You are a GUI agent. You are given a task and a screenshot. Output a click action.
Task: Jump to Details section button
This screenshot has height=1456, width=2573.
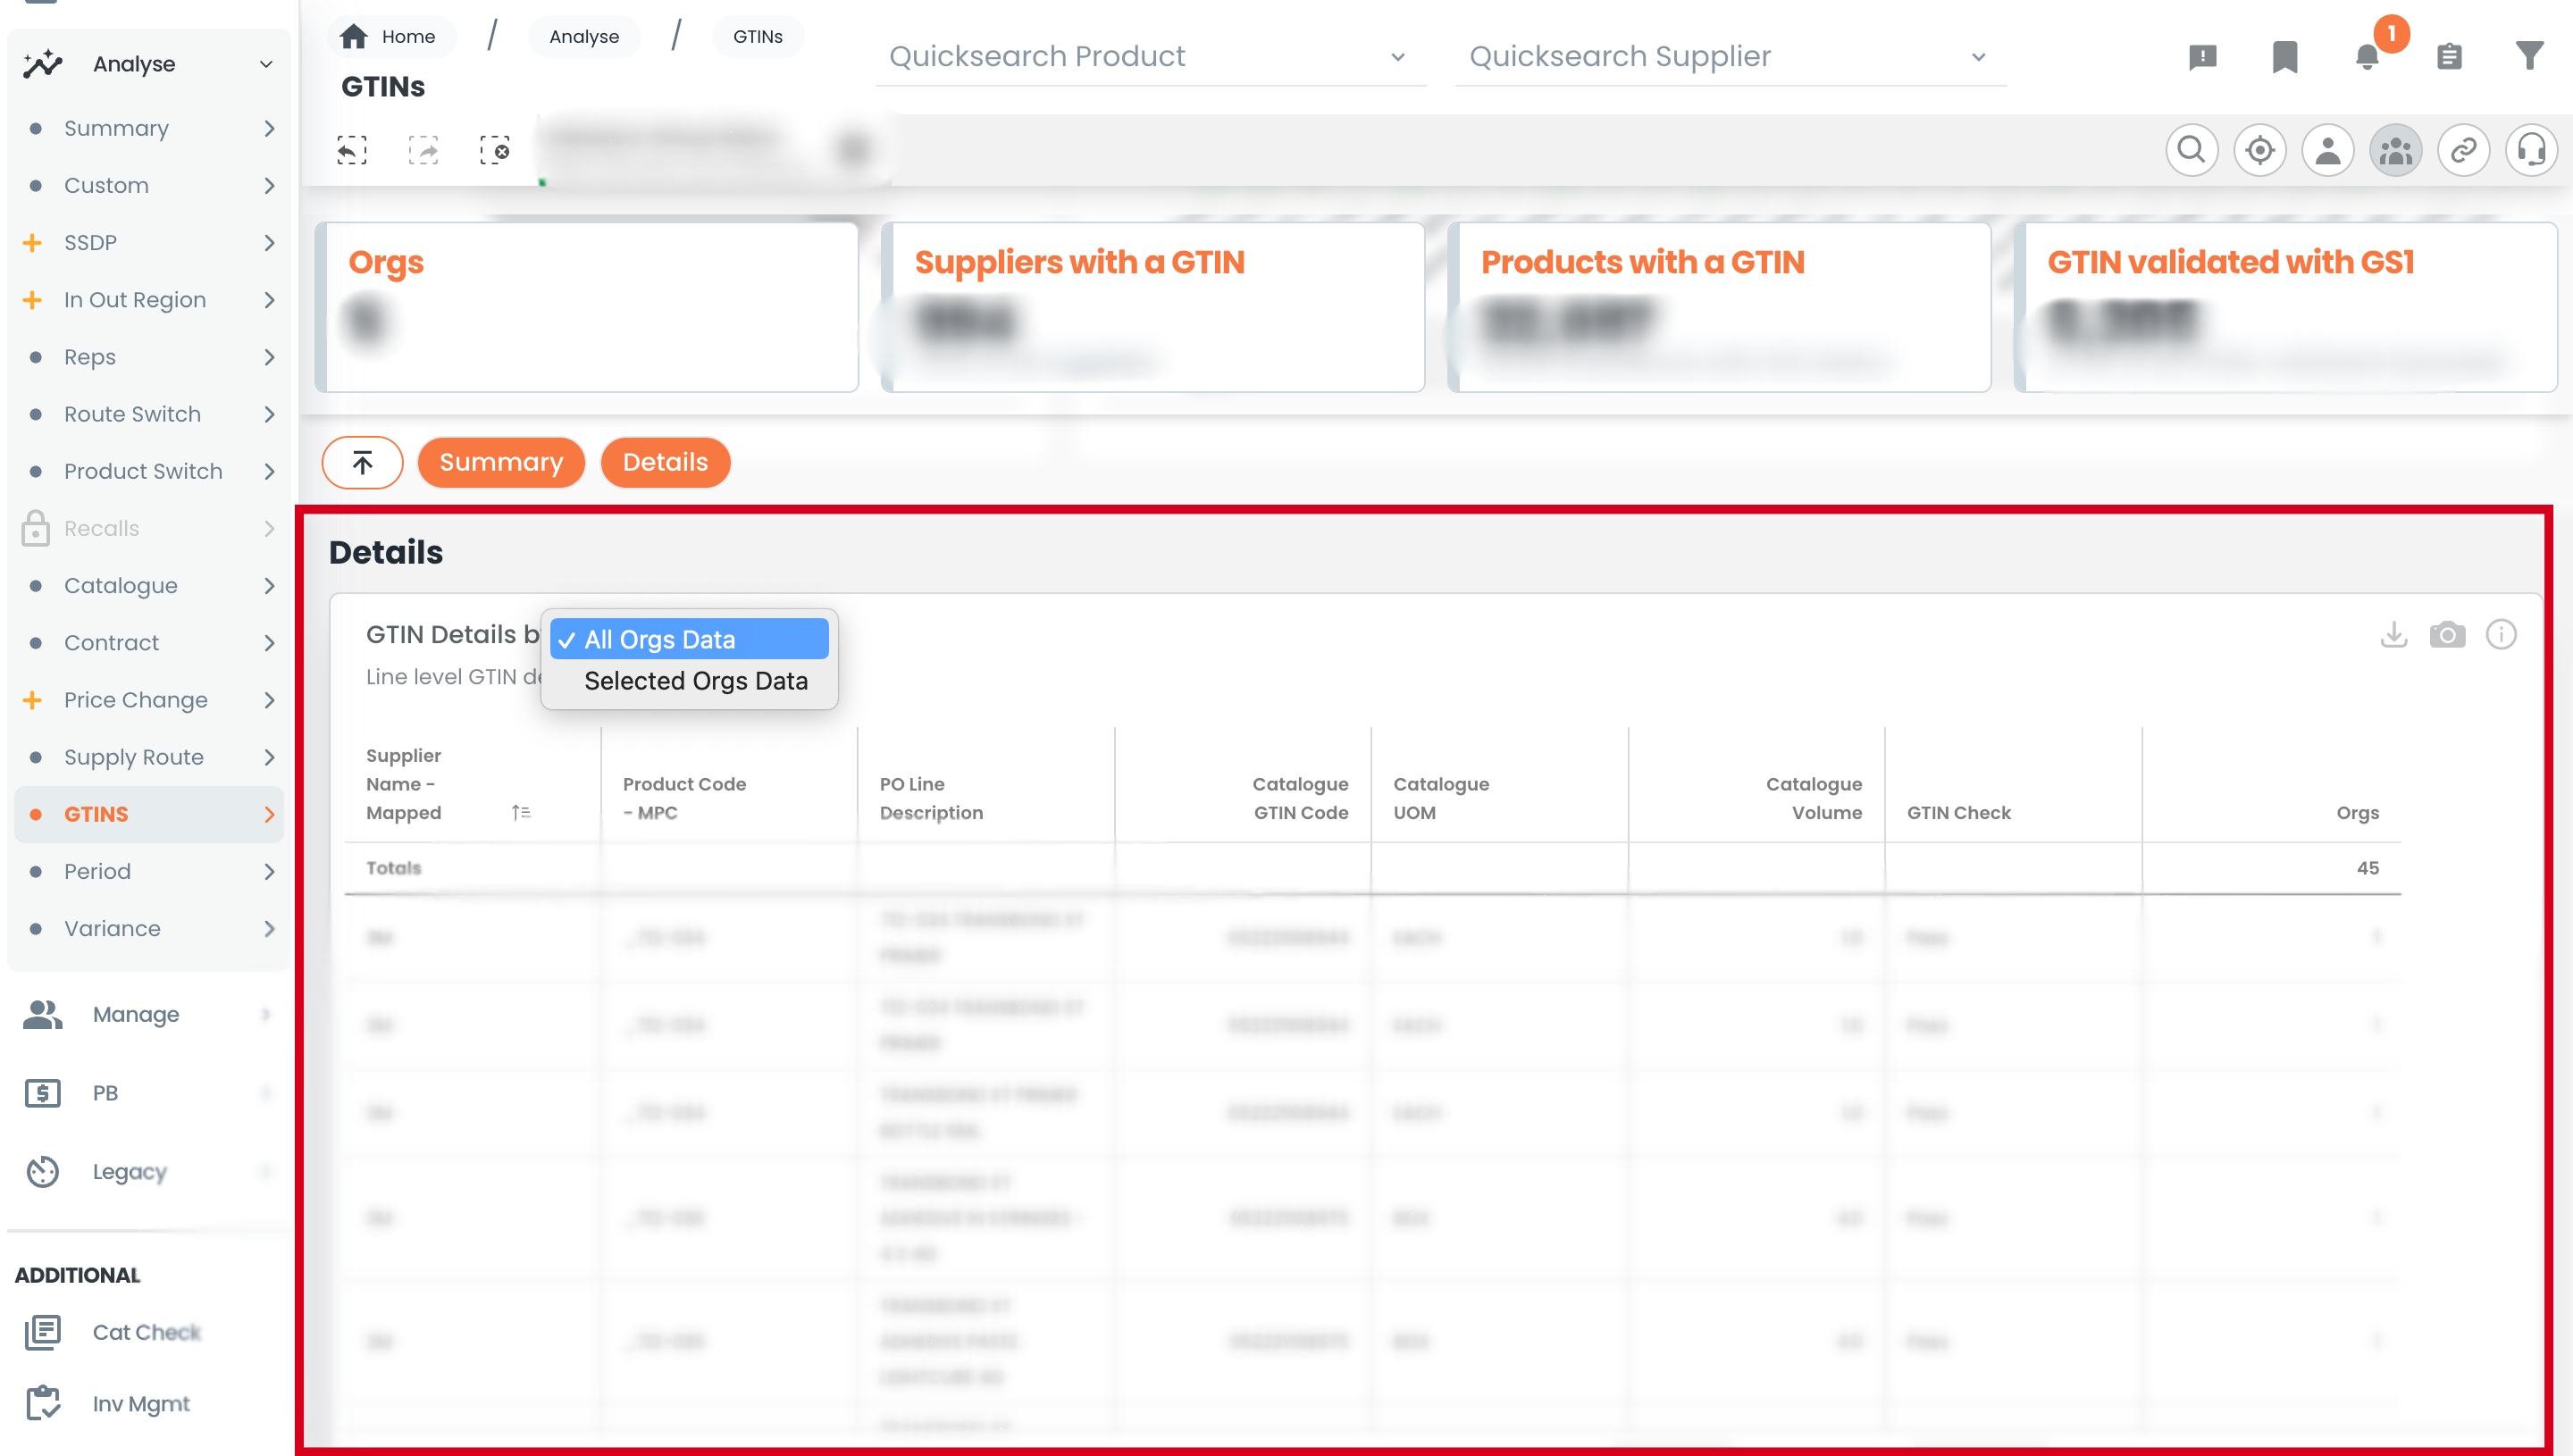(665, 462)
